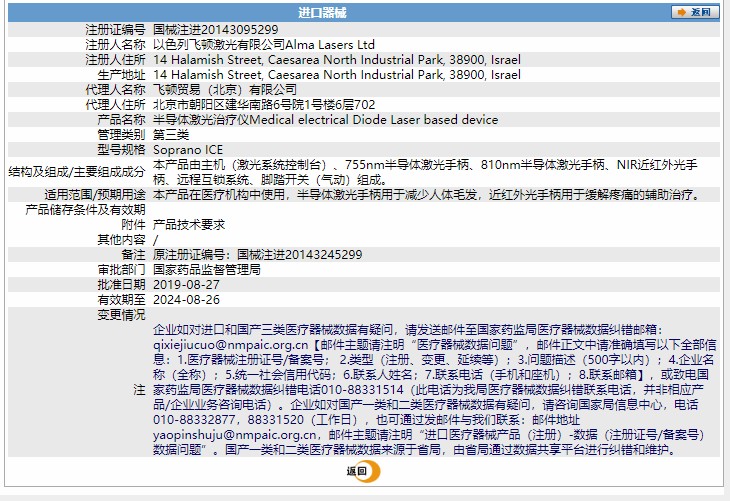Click email qixiejiucuo@nmpaic.org.cn in note
The width and height of the screenshot is (730, 501).
click(x=230, y=345)
